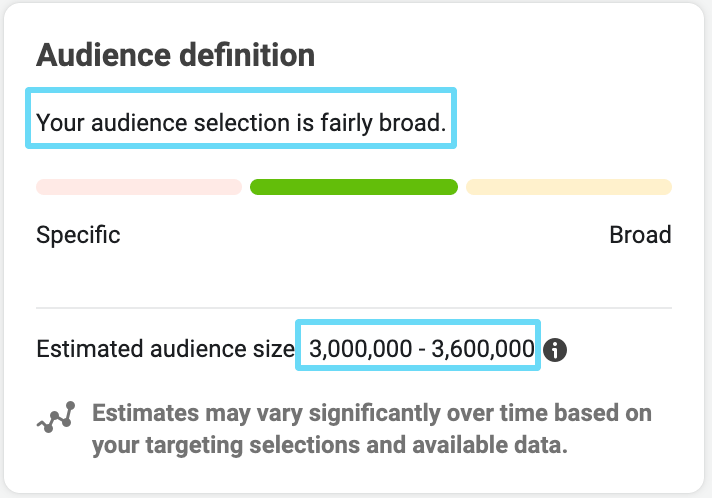712x498 pixels.
Task: Click the info icon beside audience size
Action: (x=554, y=350)
